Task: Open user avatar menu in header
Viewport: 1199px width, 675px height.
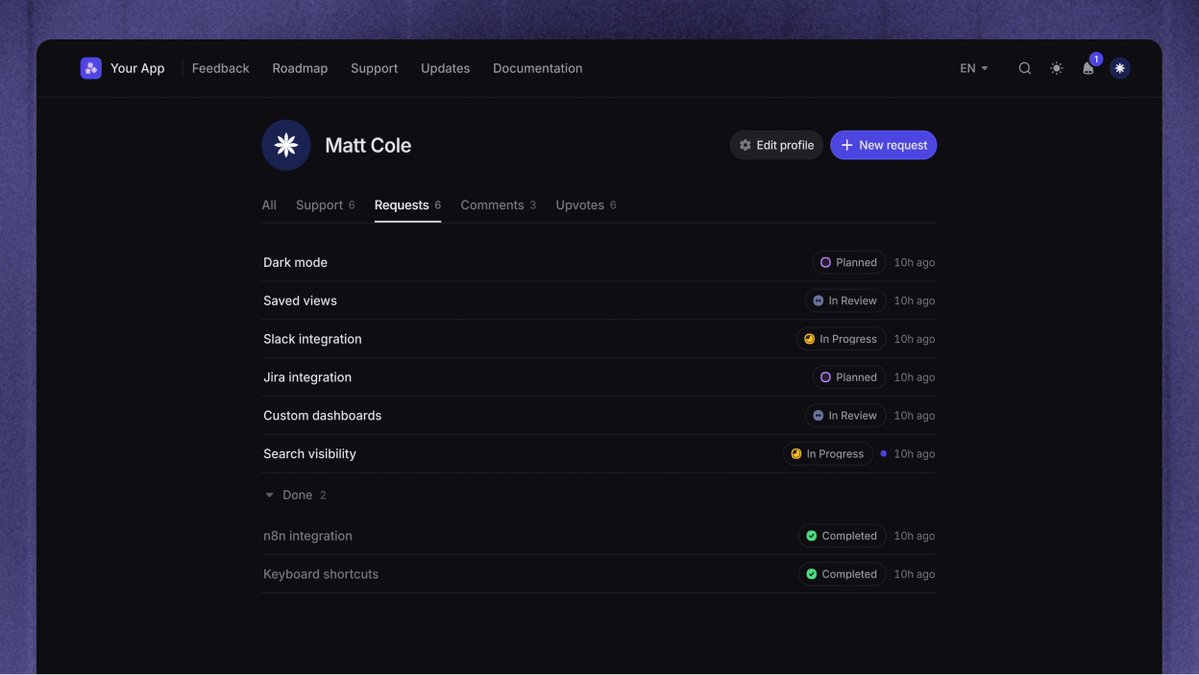Action: (x=1119, y=68)
